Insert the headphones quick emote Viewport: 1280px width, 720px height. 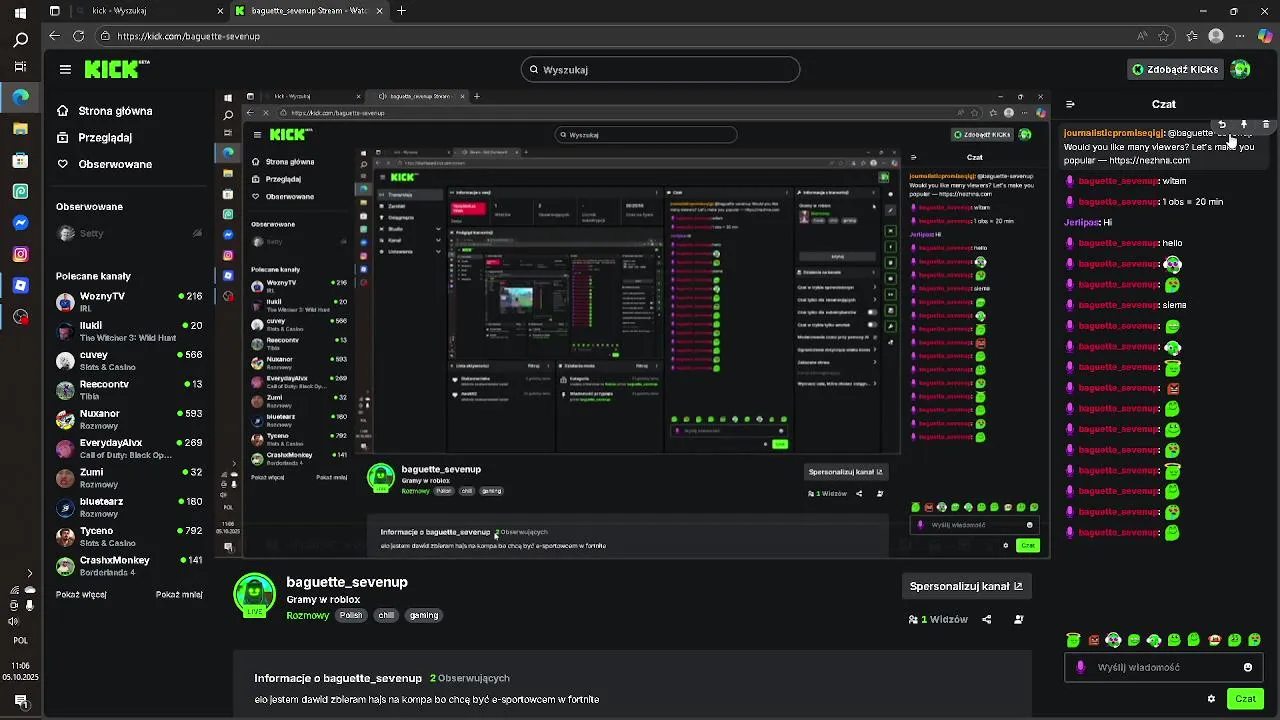pos(1114,640)
